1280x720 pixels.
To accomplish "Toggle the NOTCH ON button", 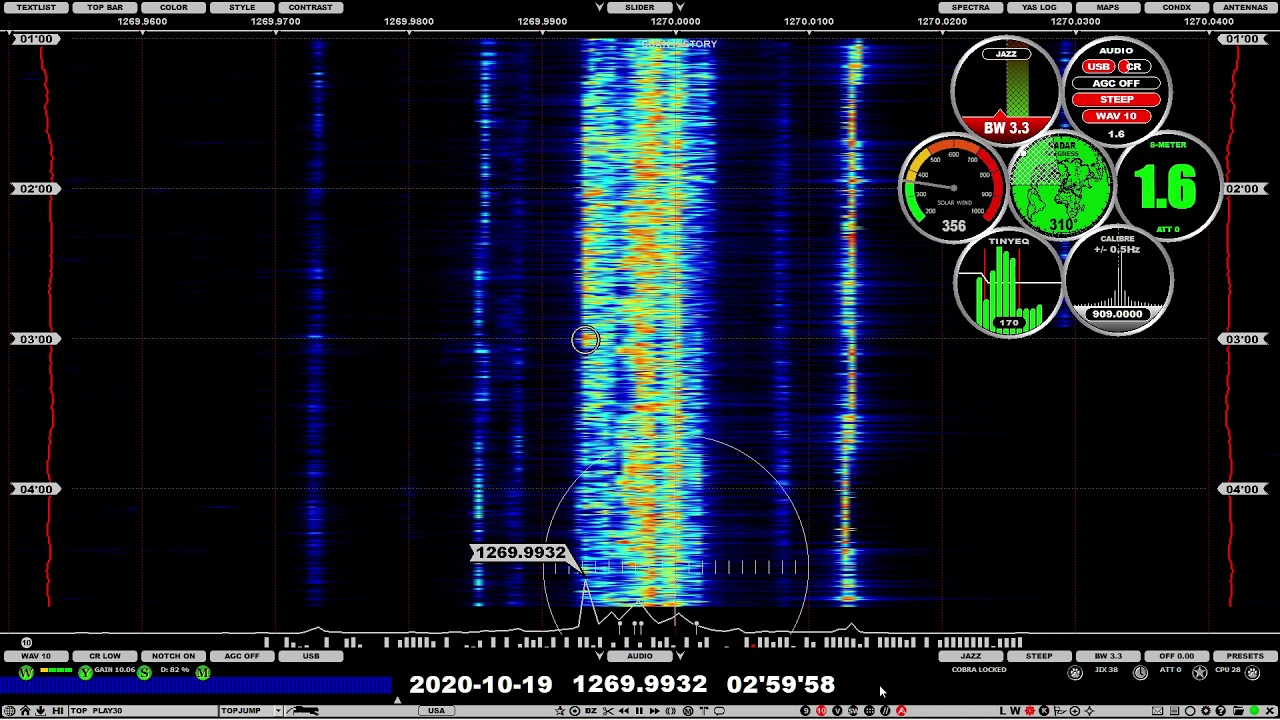I will (x=173, y=656).
